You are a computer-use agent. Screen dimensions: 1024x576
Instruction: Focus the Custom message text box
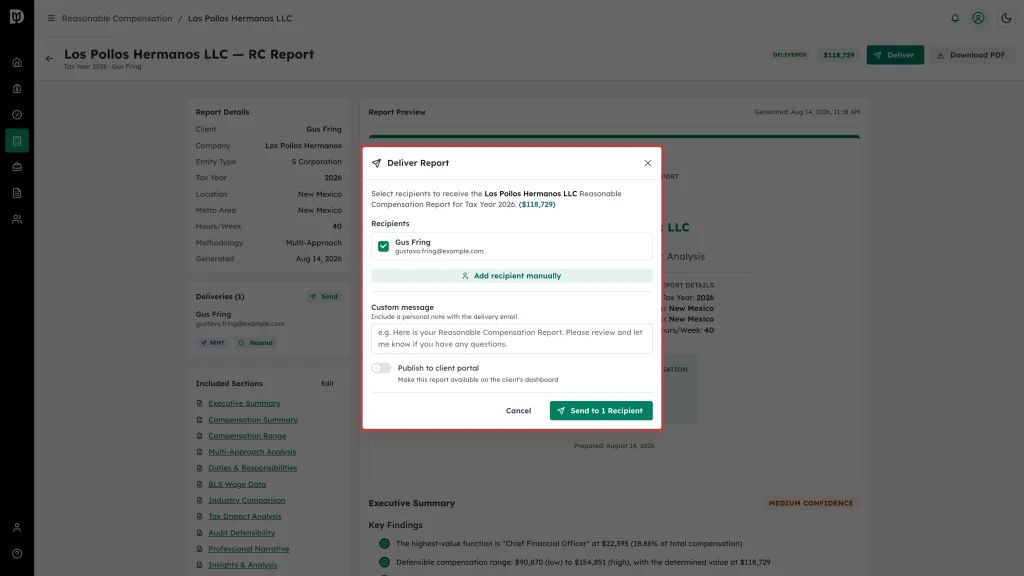pyautogui.click(x=511, y=338)
